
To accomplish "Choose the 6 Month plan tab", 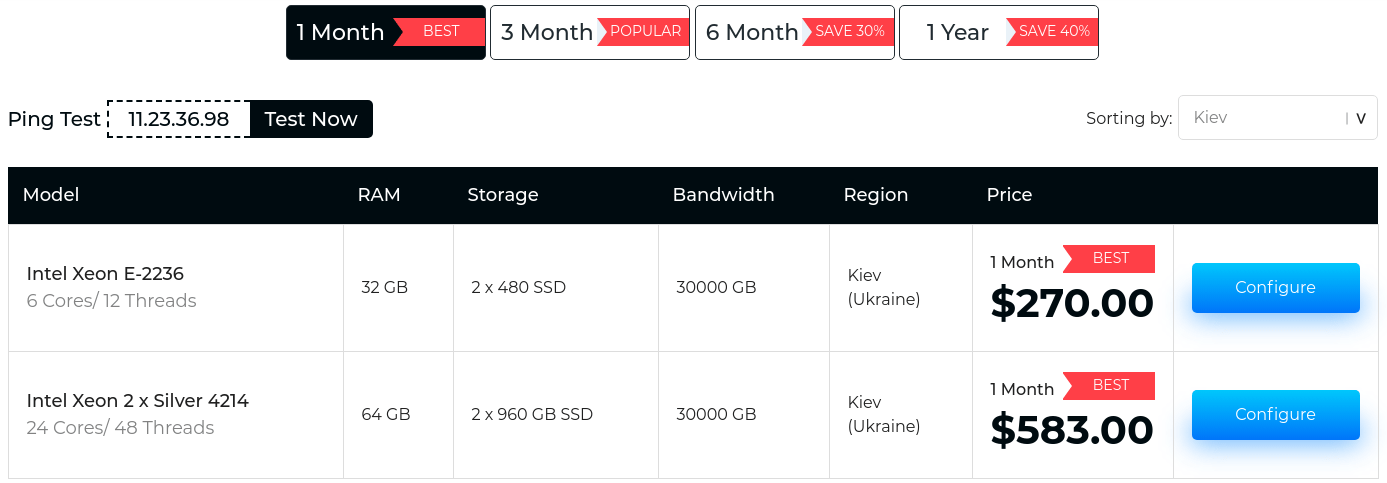I will (795, 32).
